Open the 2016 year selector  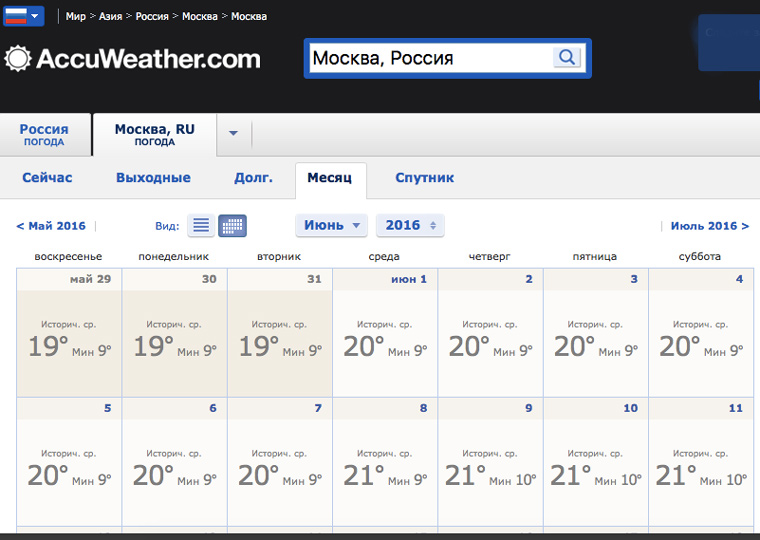coord(410,226)
